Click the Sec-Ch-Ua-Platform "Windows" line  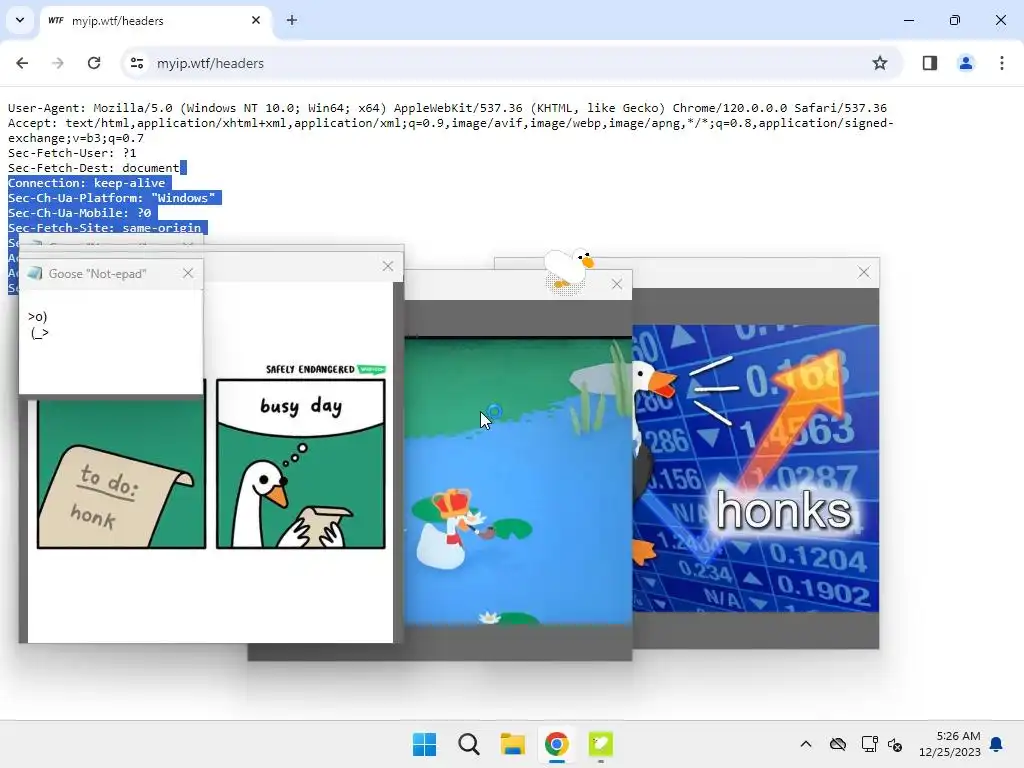click(x=112, y=198)
